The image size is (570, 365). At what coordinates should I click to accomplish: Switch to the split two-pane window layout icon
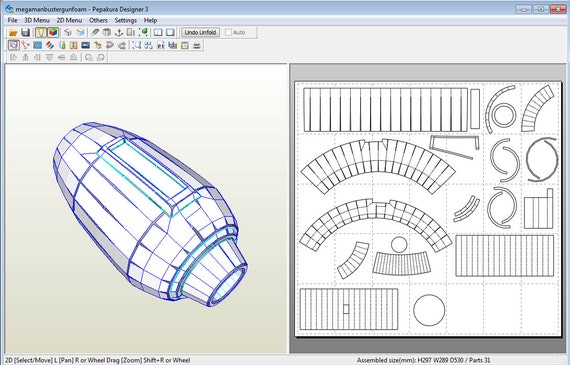pos(158,32)
